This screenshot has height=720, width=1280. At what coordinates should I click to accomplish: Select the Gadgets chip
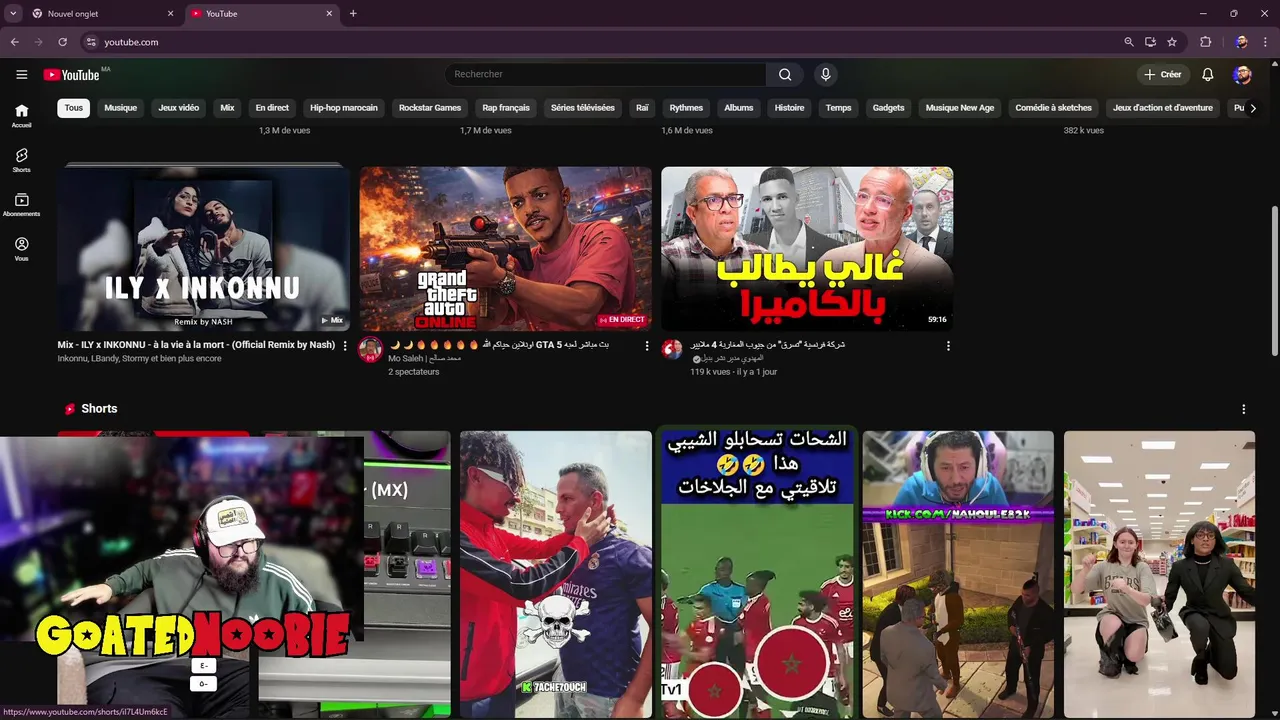coord(888,108)
